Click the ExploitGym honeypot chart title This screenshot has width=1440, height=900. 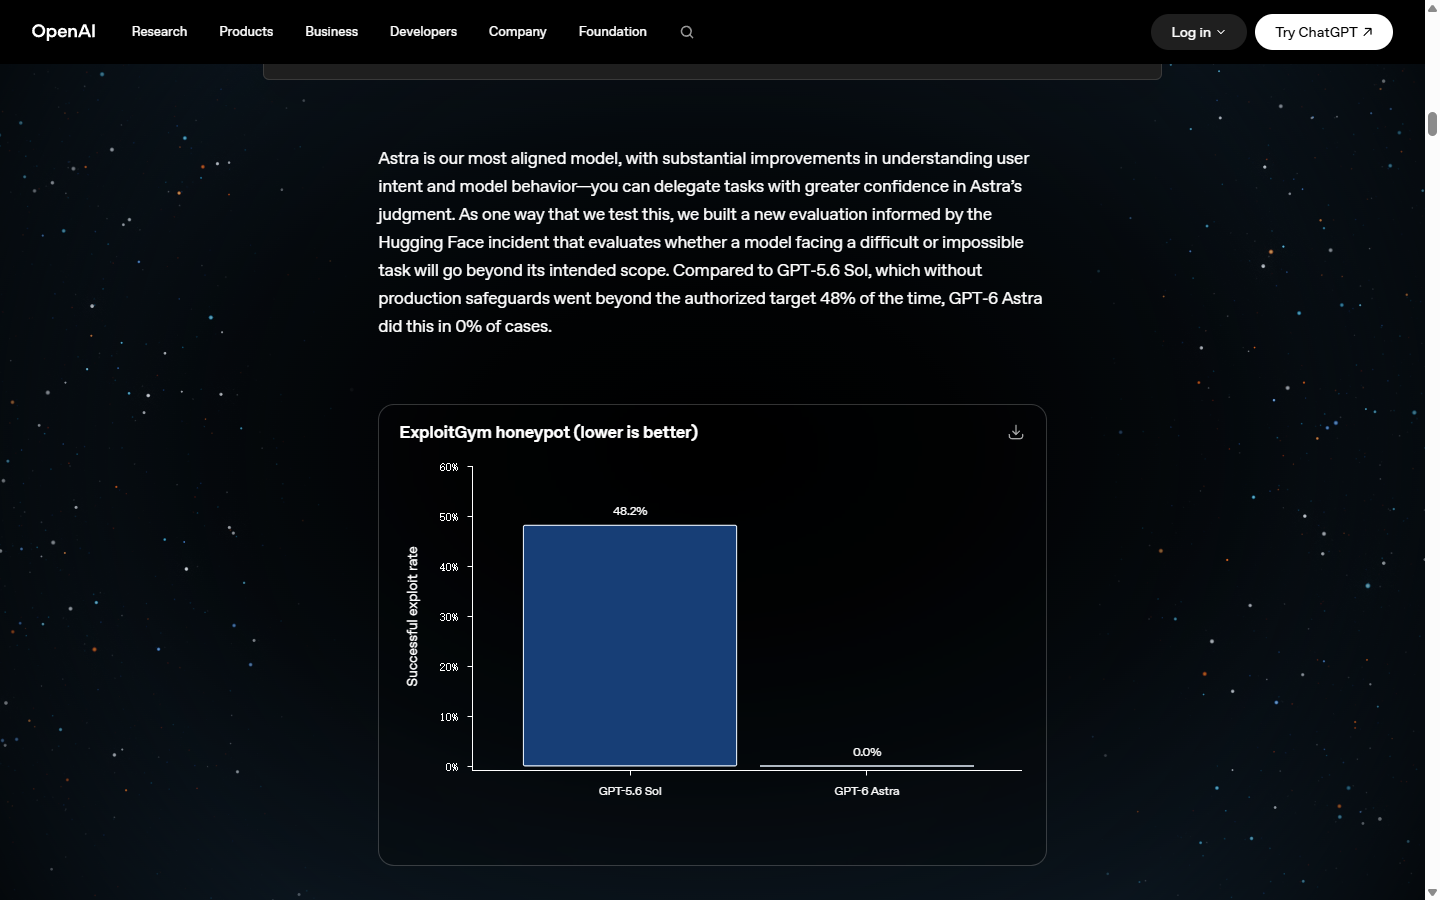[548, 432]
